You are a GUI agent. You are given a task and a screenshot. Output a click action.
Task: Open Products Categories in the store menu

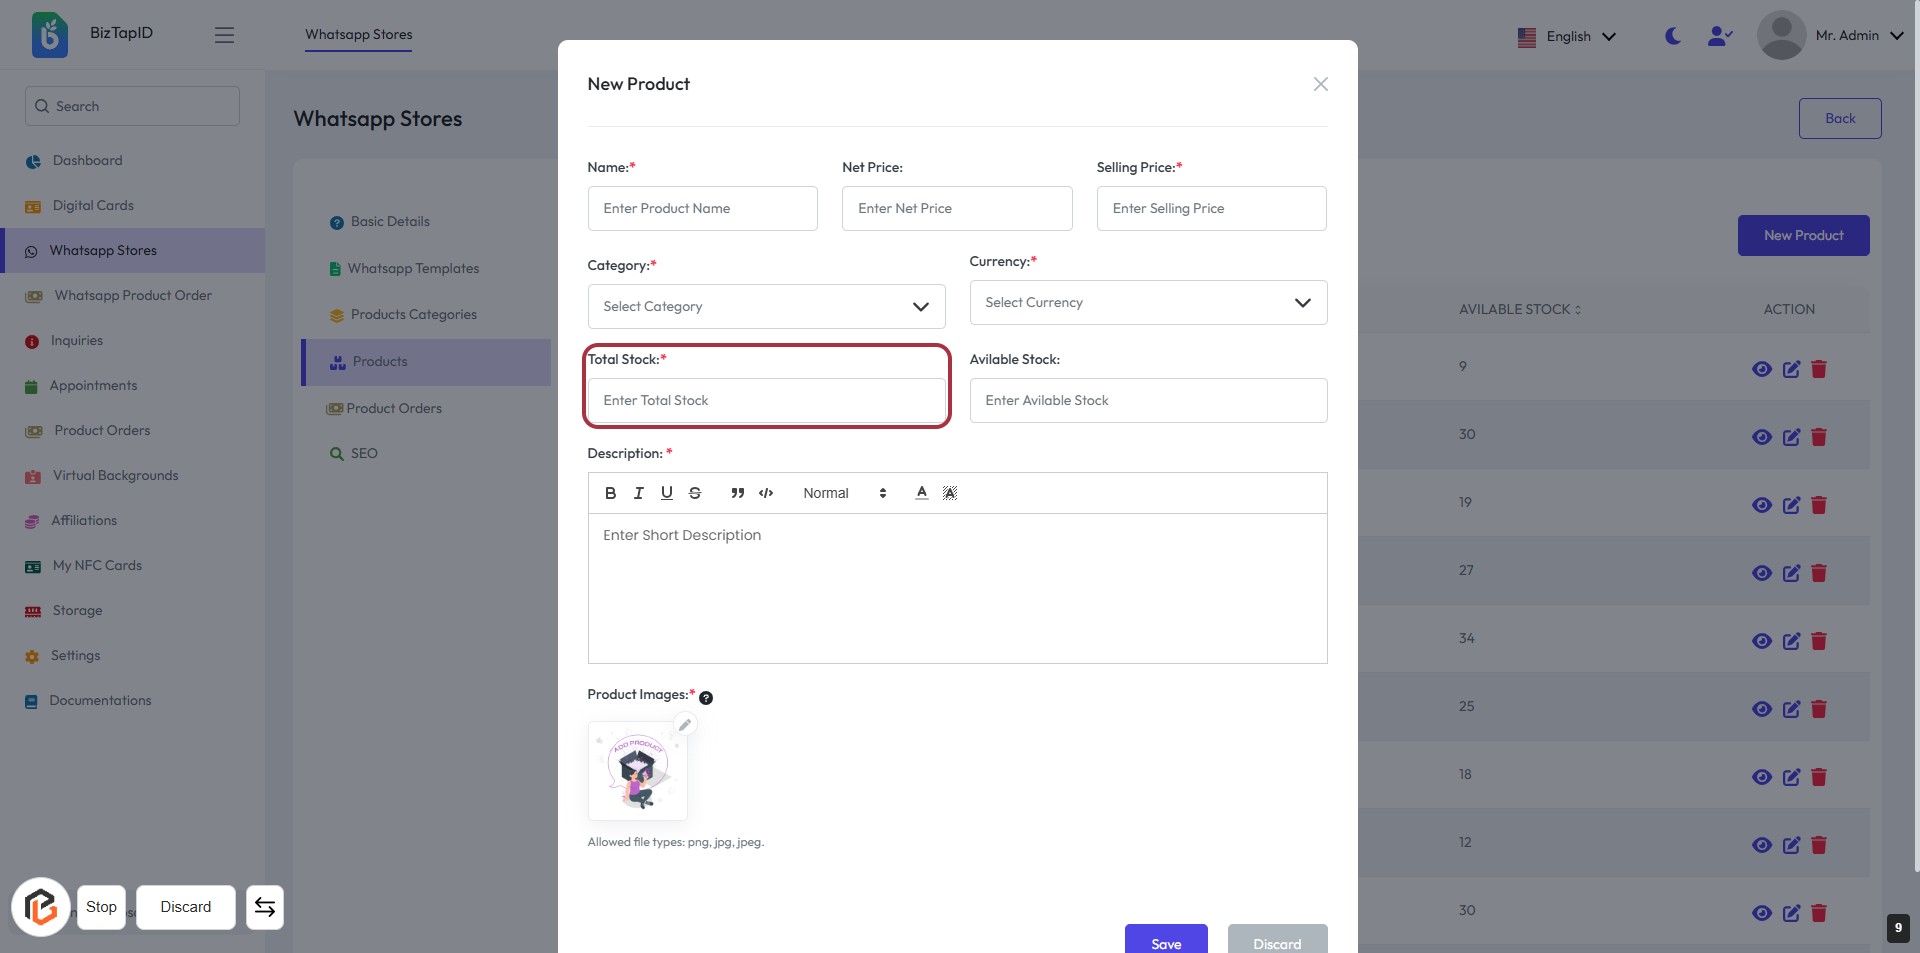tap(413, 315)
